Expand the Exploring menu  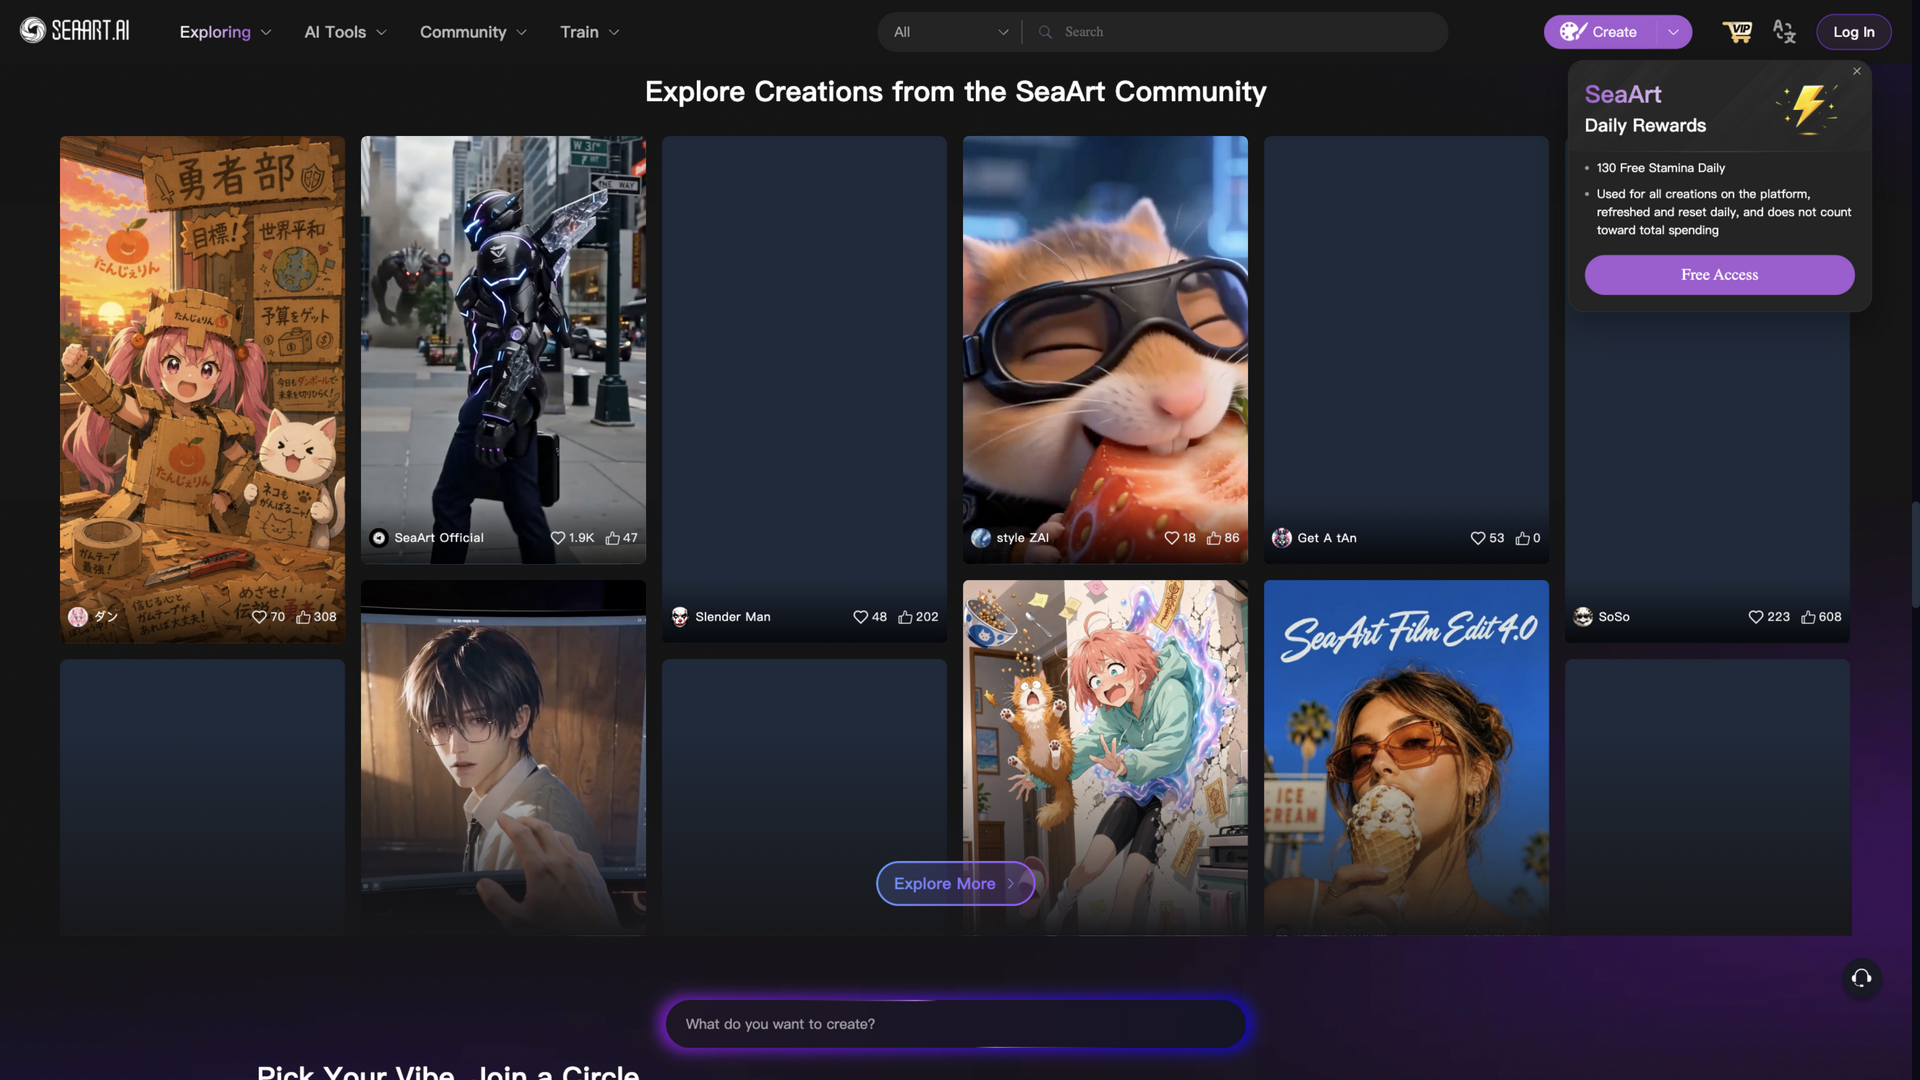[x=225, y=32]
